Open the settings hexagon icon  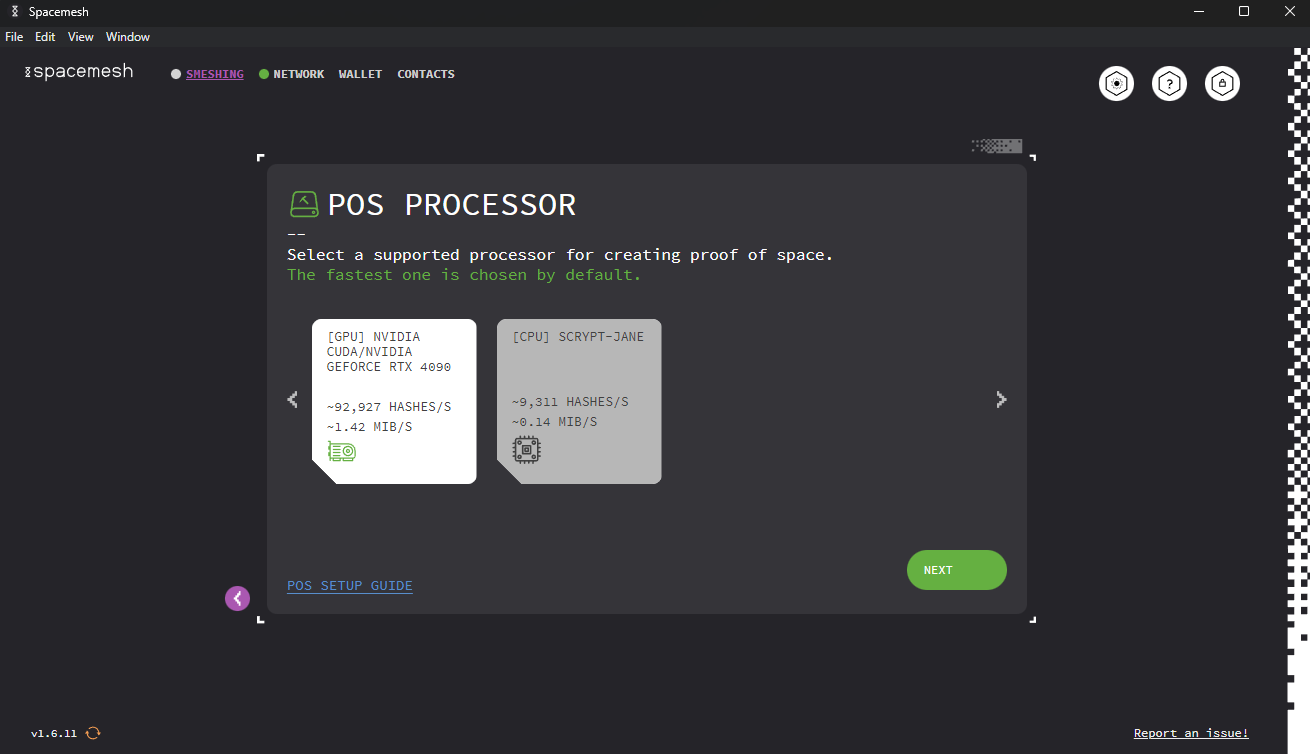(x=1116, y=84)
